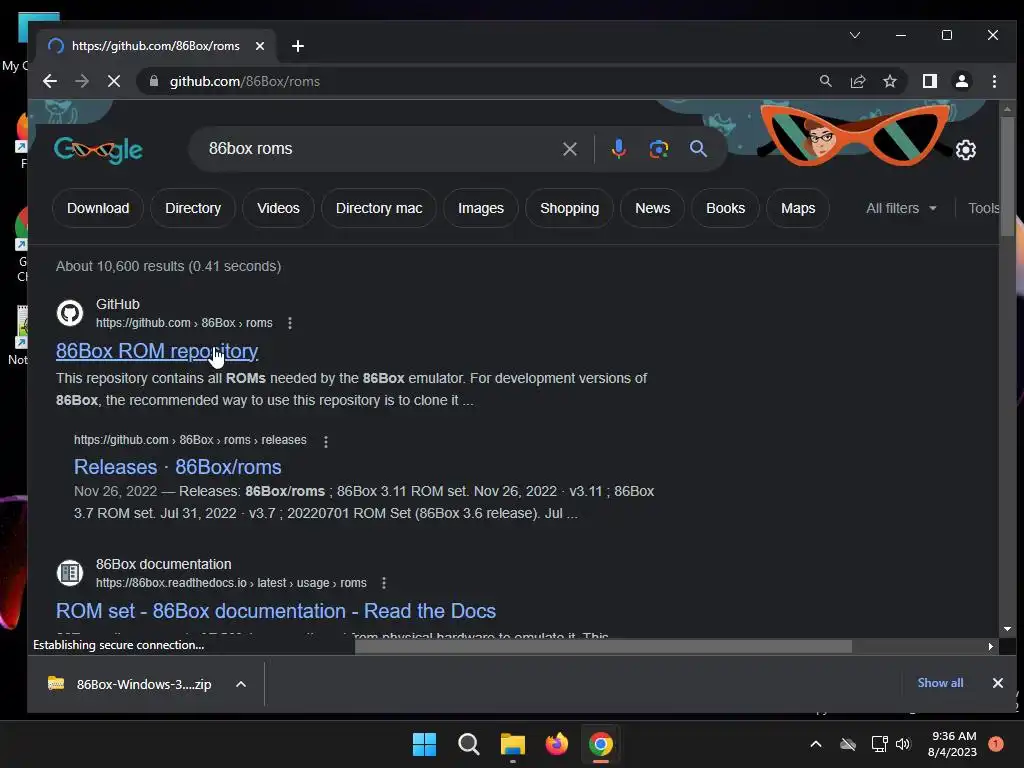Click the Chrome taskbar icon

[601, 744]
